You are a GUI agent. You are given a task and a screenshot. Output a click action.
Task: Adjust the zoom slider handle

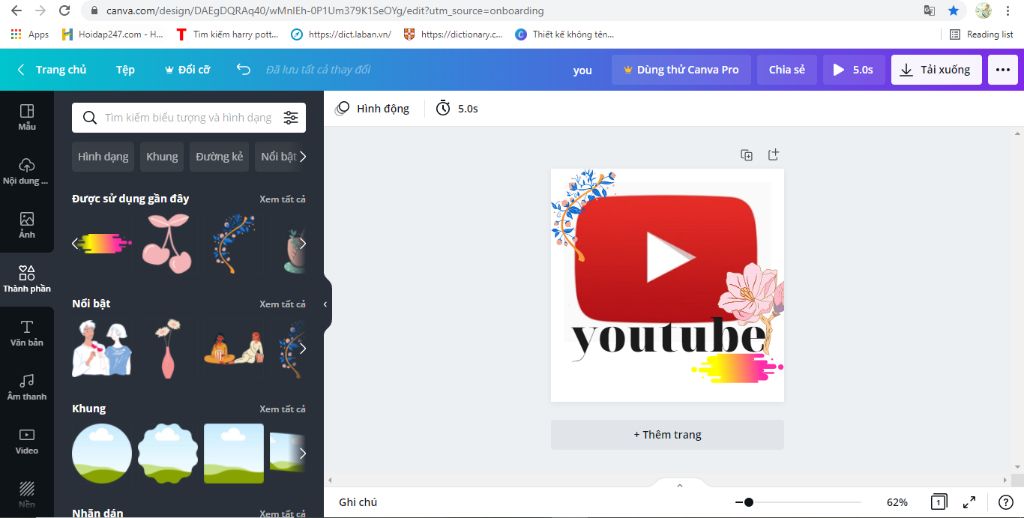[x=748, y=502]
